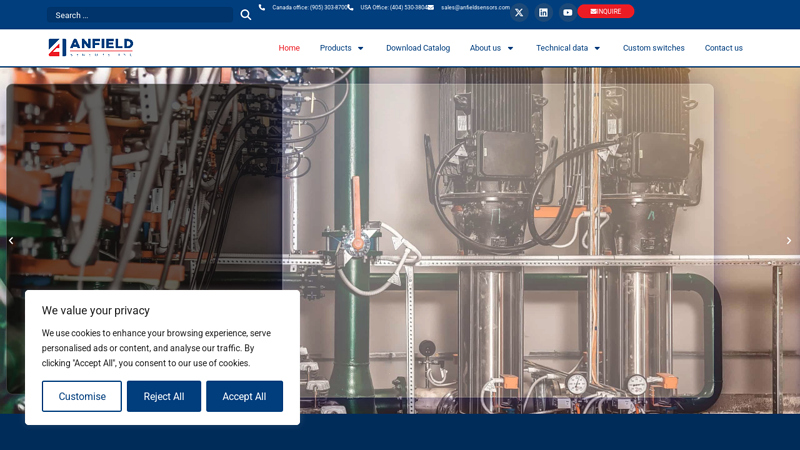Viewport: 800px width, 450px height.
Task: Click the Search input field
Action: pos(140,15)
